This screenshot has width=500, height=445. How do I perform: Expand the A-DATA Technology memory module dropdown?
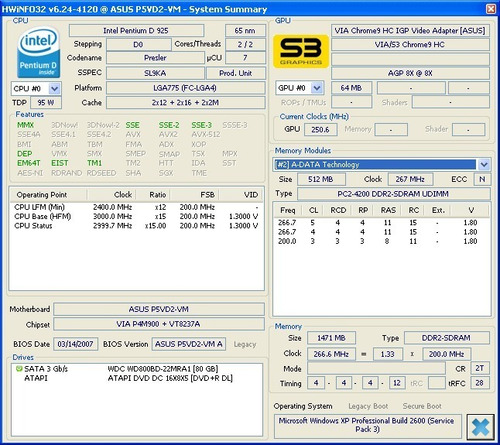coord(484,164)
